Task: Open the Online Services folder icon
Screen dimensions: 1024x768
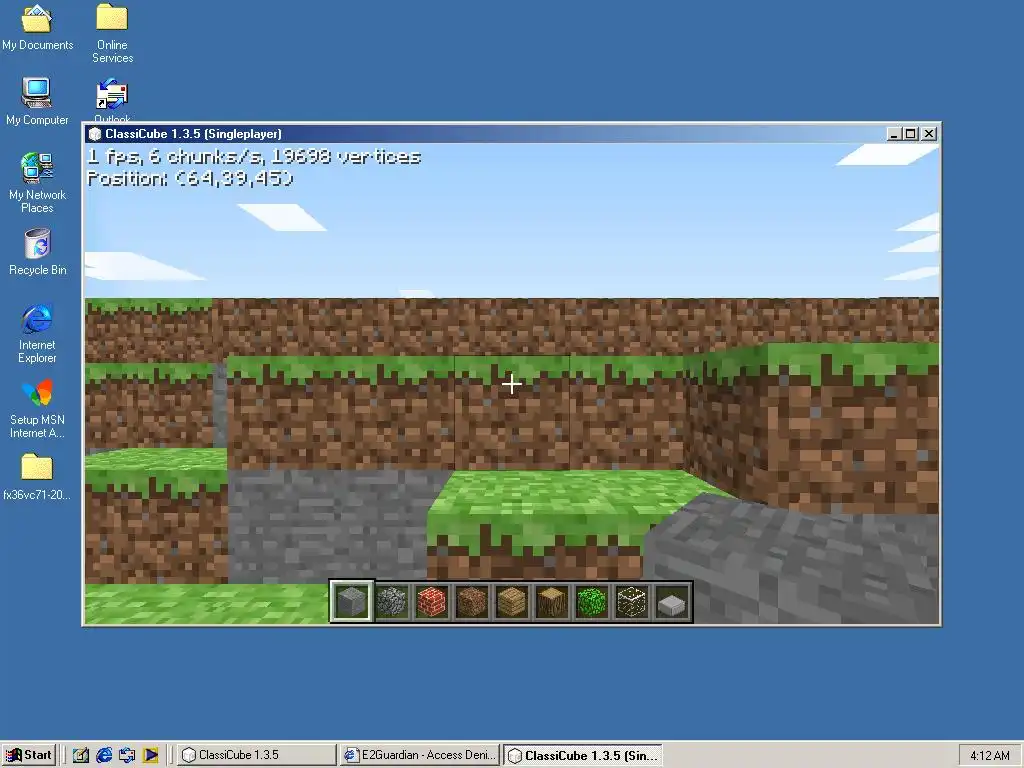Action: pyautogui.click(x=112, y=33)
